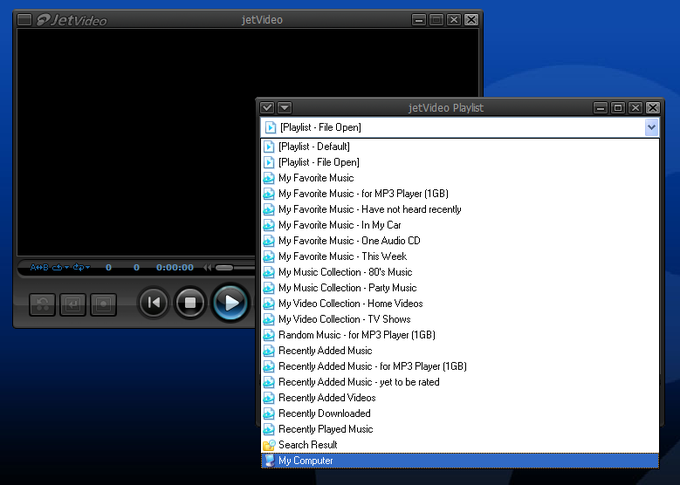The image size is (680, 485).
Task: Pick Recently Added Music - for MP3 Player (1GB)
Action: pos(460,366)
